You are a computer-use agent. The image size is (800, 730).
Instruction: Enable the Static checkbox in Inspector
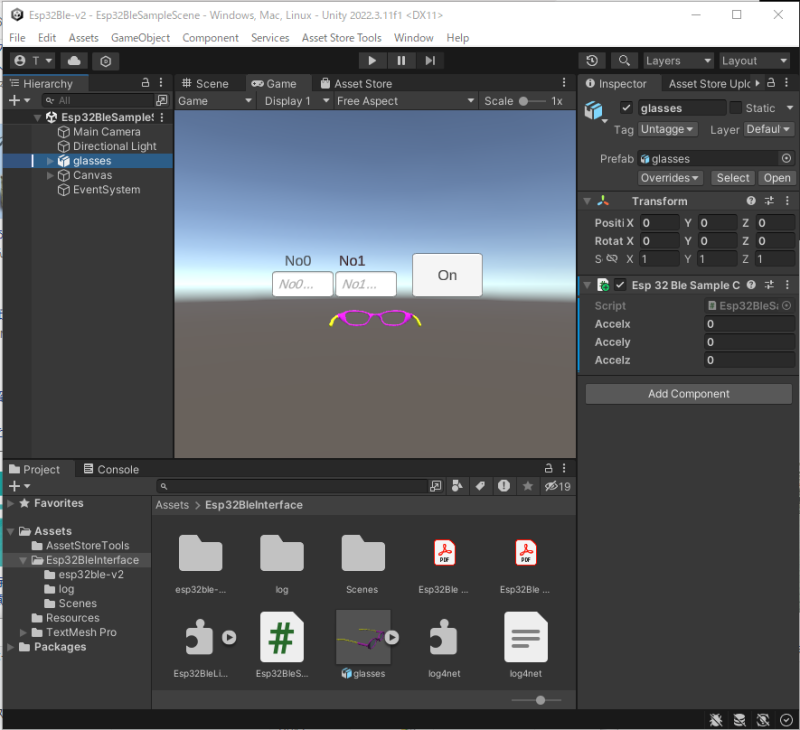pos(736,108)
